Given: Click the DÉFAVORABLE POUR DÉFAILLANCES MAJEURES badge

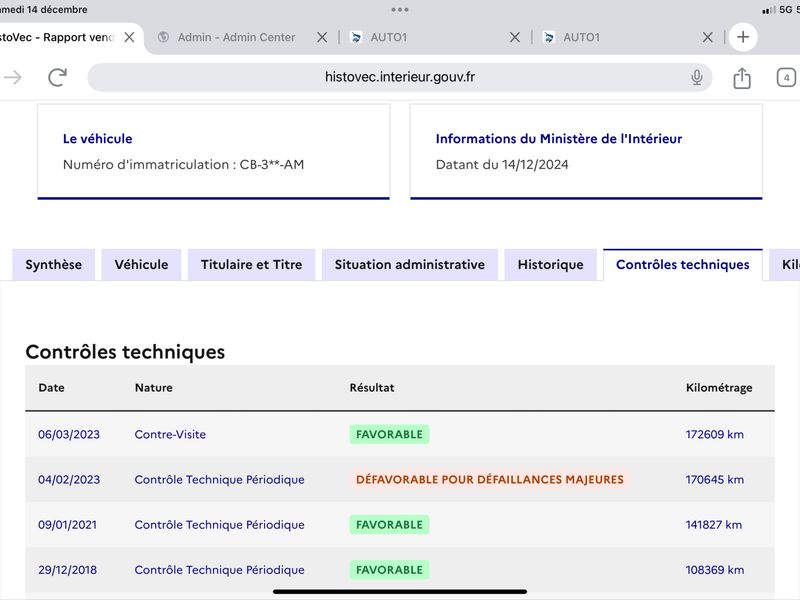Looking at the screenshot, I should point(490,480).
